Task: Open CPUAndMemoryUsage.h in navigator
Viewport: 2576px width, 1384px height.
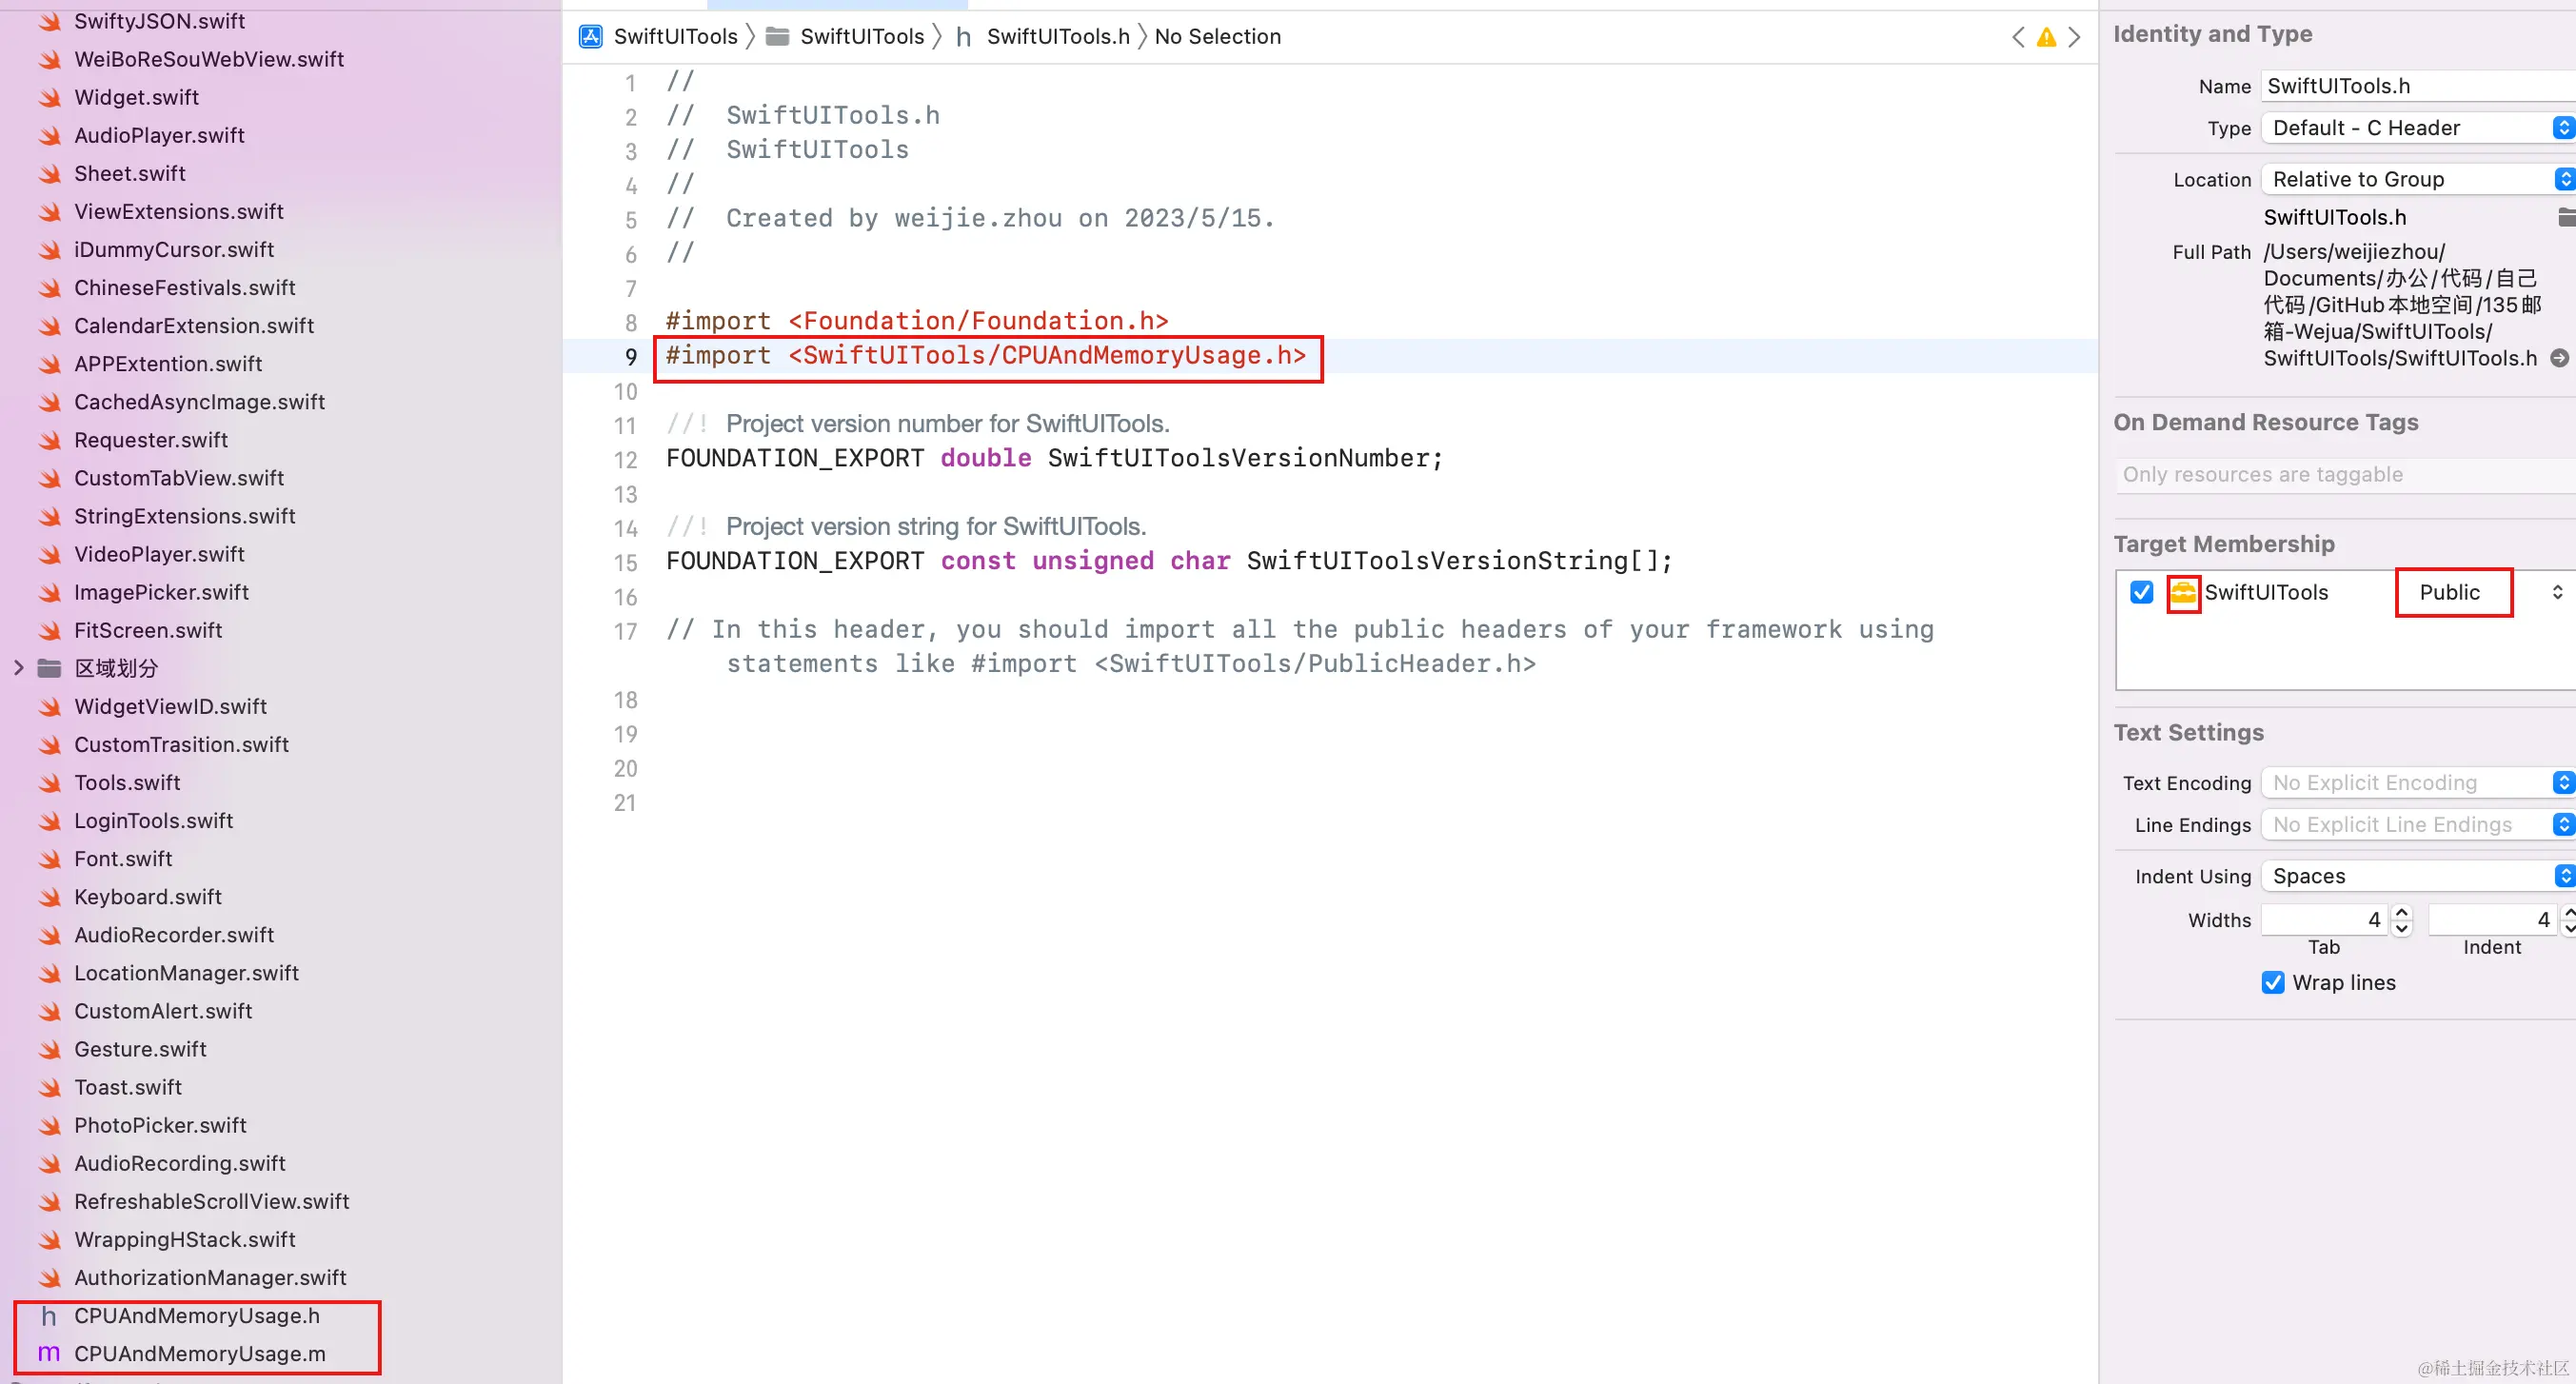Action: [196, 1315]
